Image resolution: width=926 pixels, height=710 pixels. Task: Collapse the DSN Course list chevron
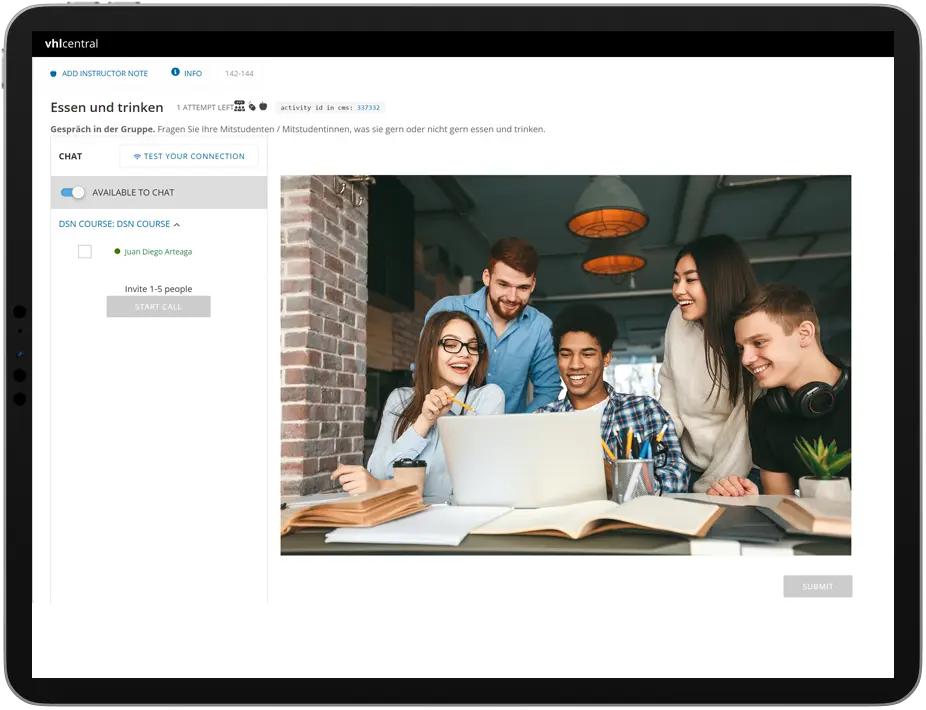[x=177, y=225]
